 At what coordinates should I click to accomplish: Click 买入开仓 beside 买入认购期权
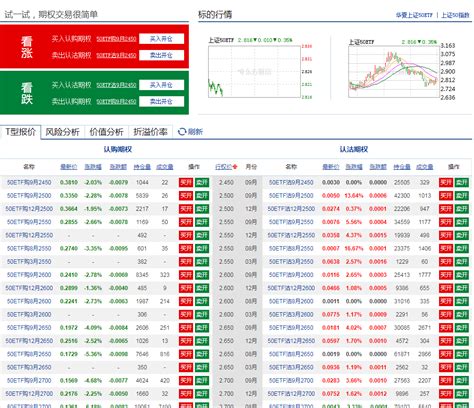click(x=161, y=39)
